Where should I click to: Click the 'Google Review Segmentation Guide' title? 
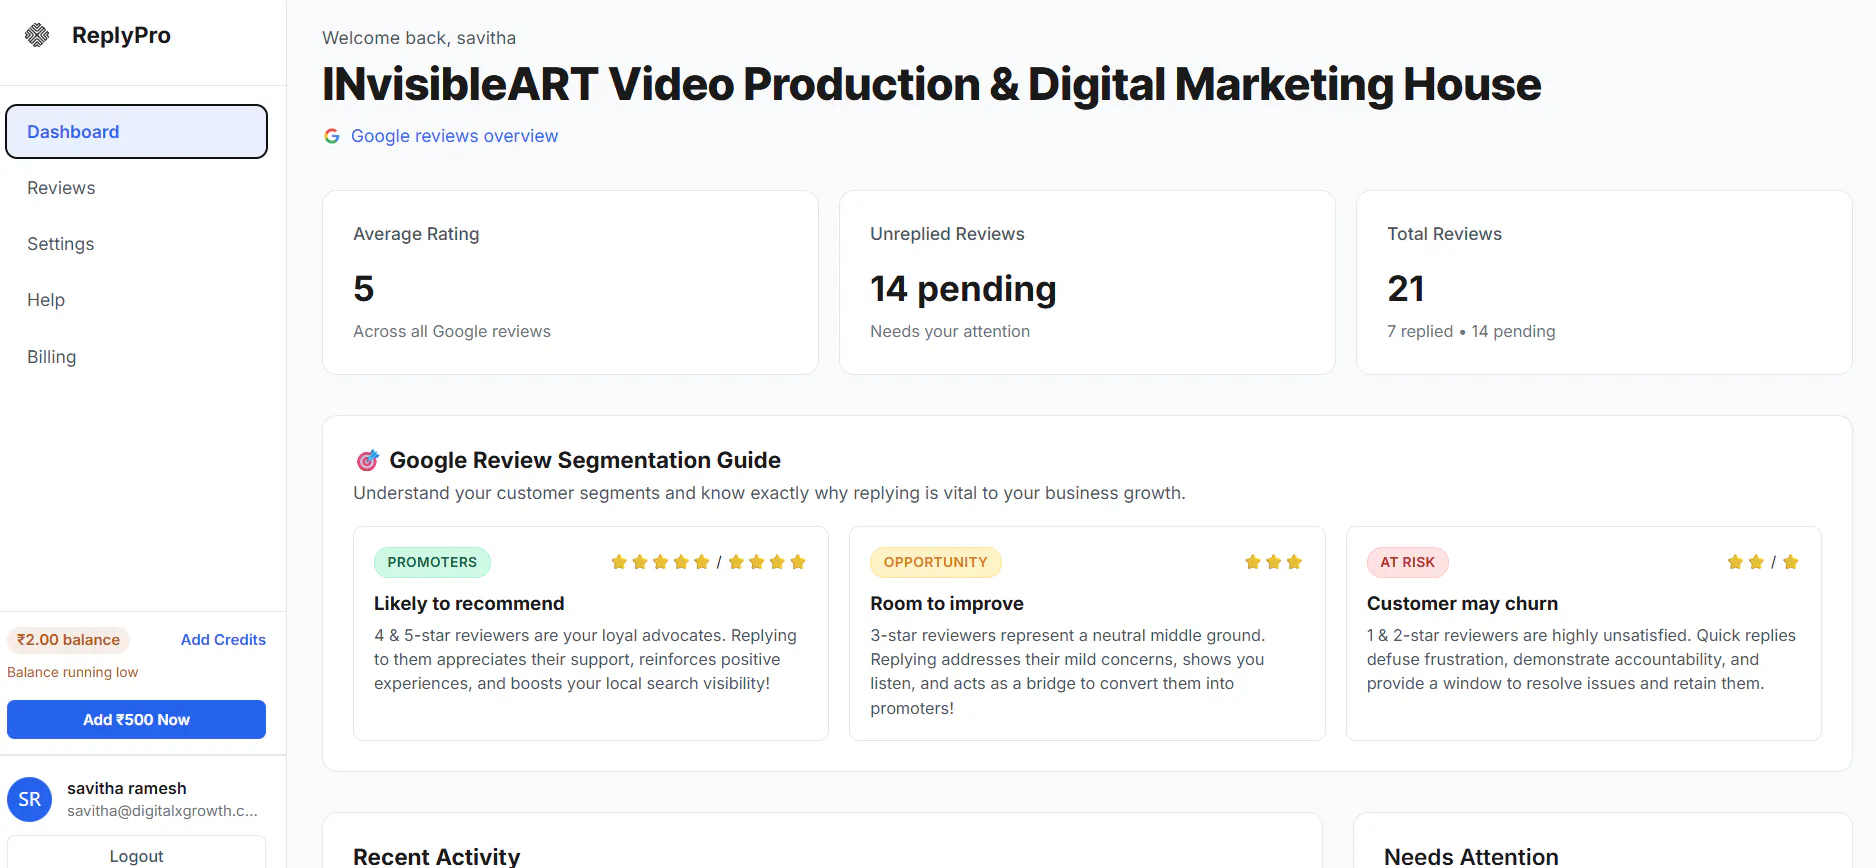tap(585, 460)
